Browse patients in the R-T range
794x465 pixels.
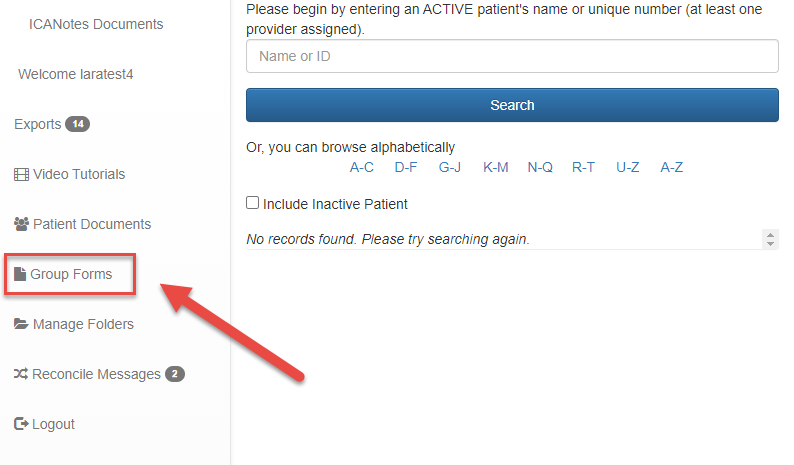pos(583,167)
